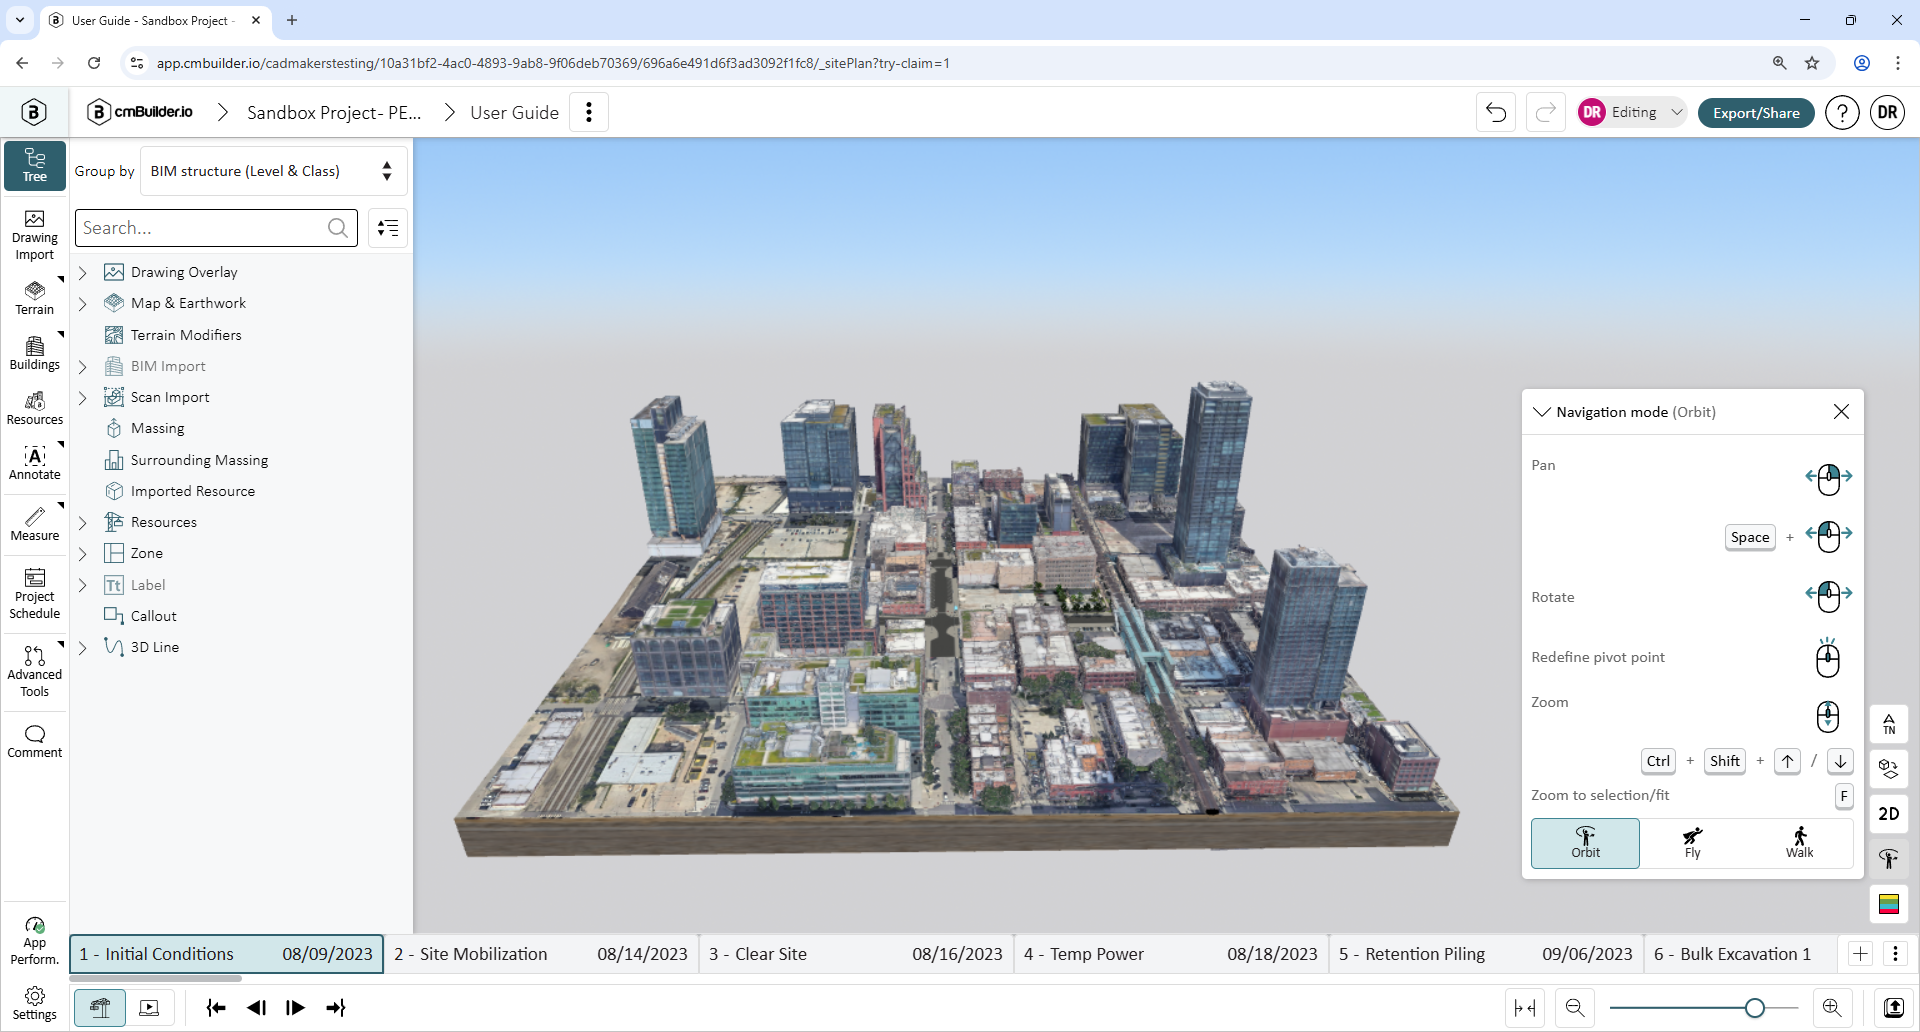Open the Buildings tool
1920x1032 pixels.
click(35, 353)
